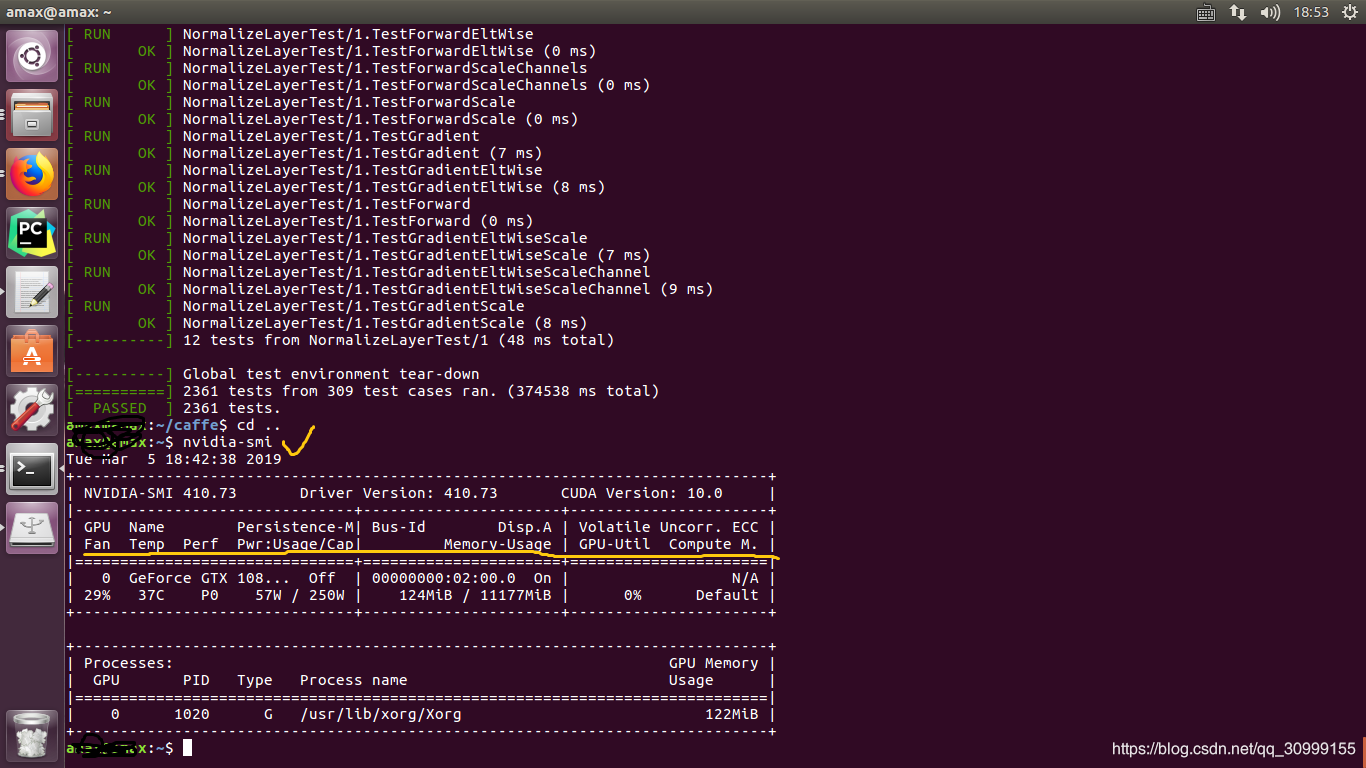Open System Settings wrench-and-gear icon
1366x768 pixels.
33,410
